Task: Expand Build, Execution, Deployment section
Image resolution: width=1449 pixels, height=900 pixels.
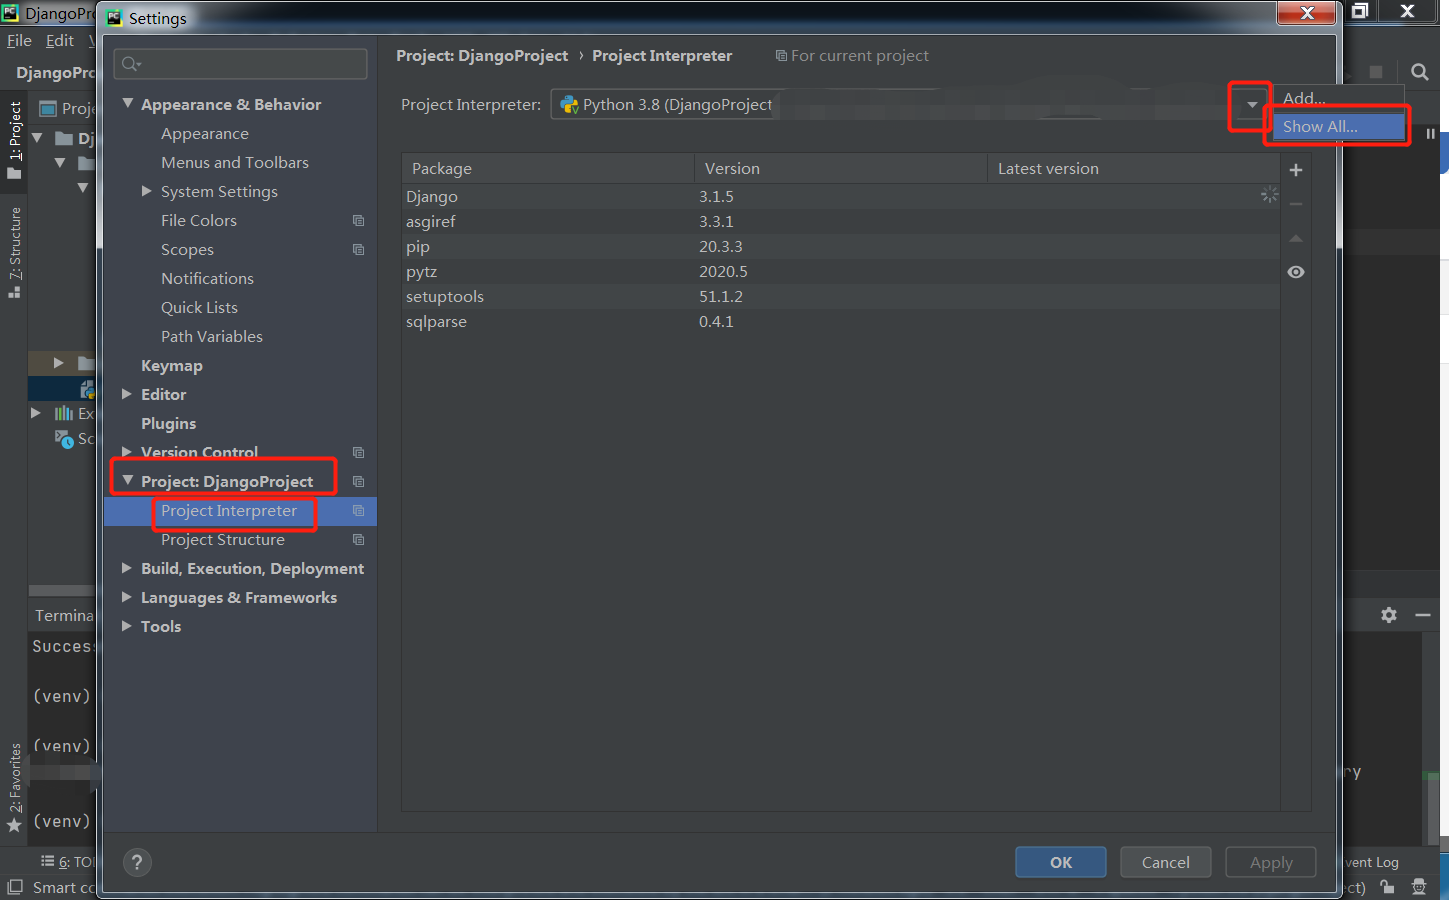Action: (x=127, y=568)
